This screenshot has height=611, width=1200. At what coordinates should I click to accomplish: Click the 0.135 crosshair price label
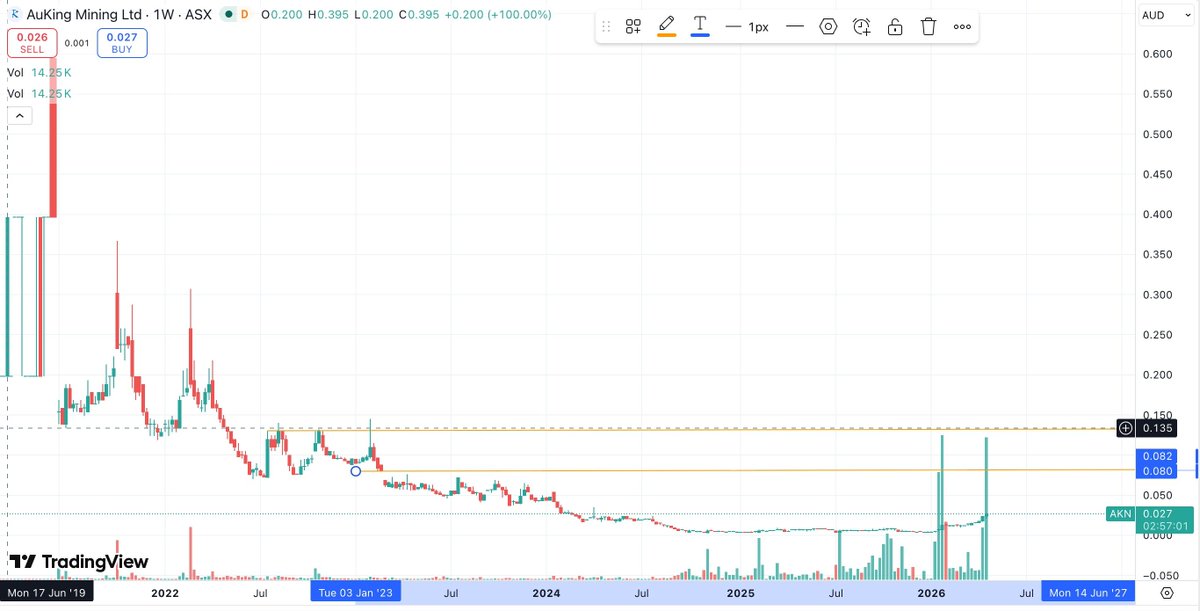[x=1156, y=428]
